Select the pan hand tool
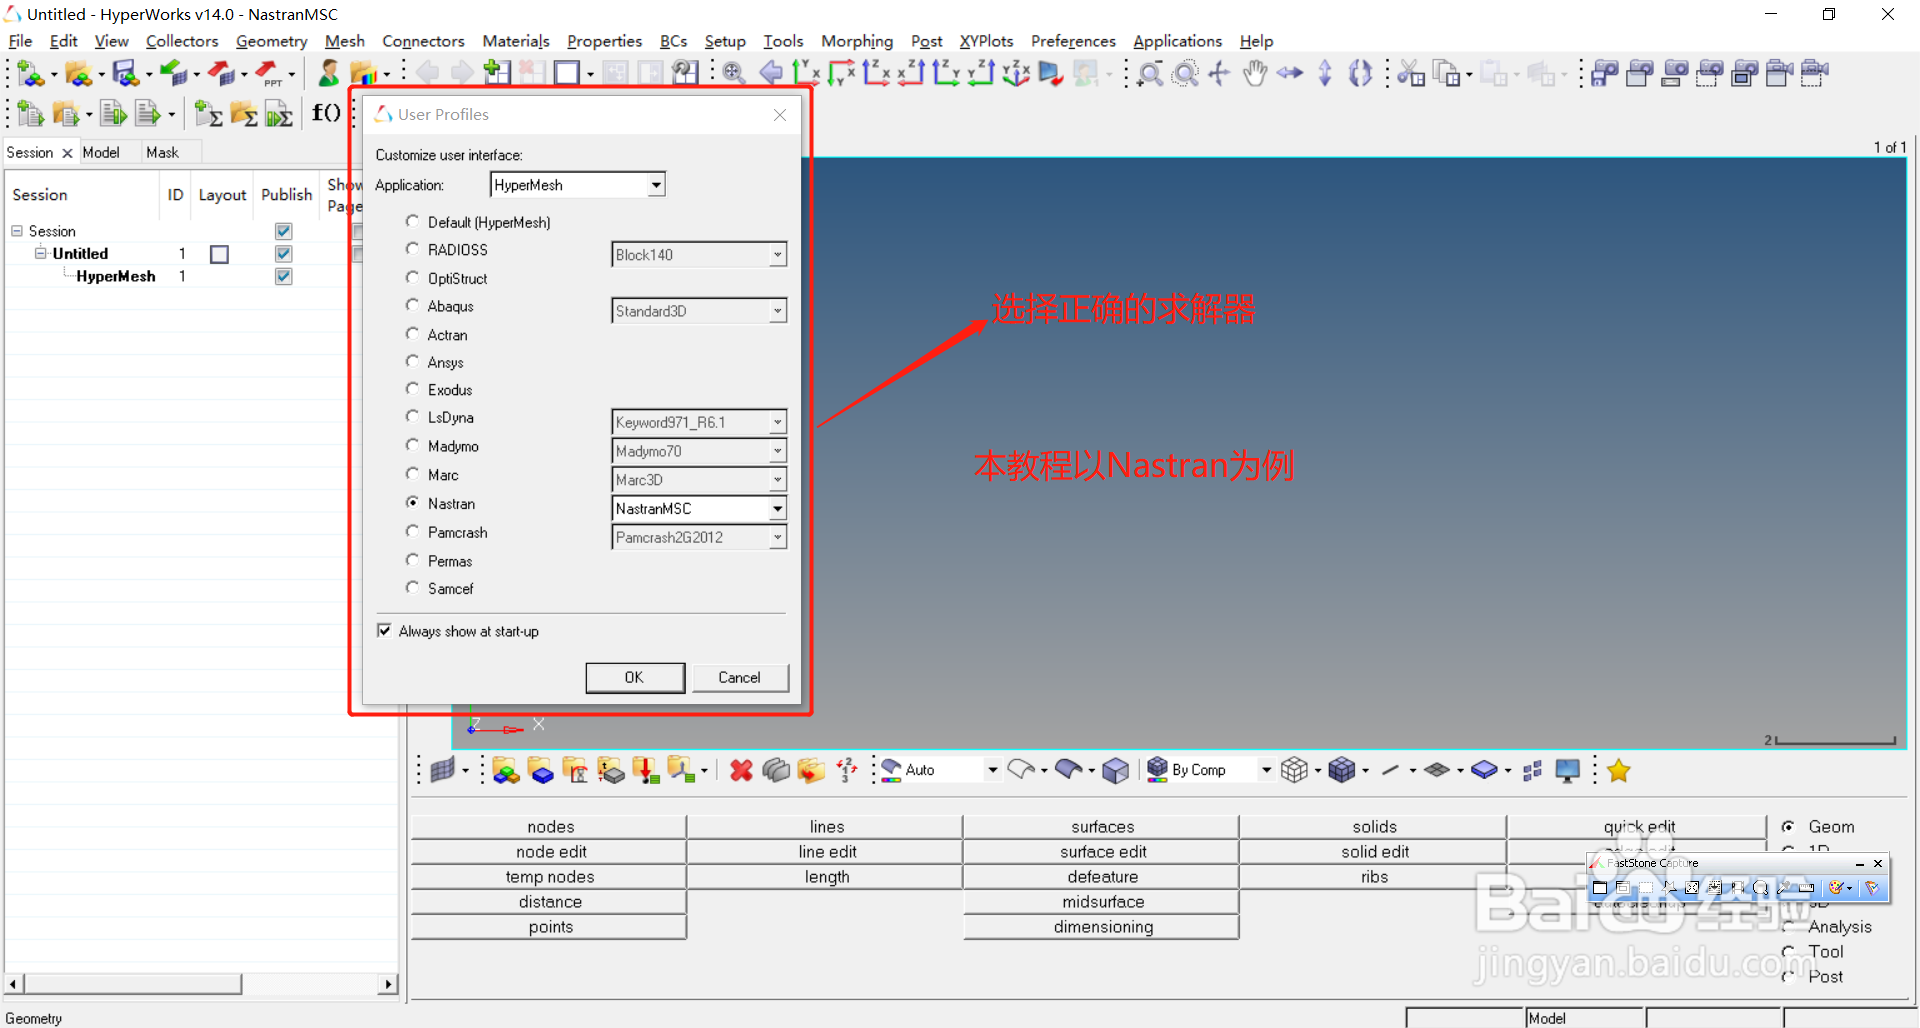 1255,73
